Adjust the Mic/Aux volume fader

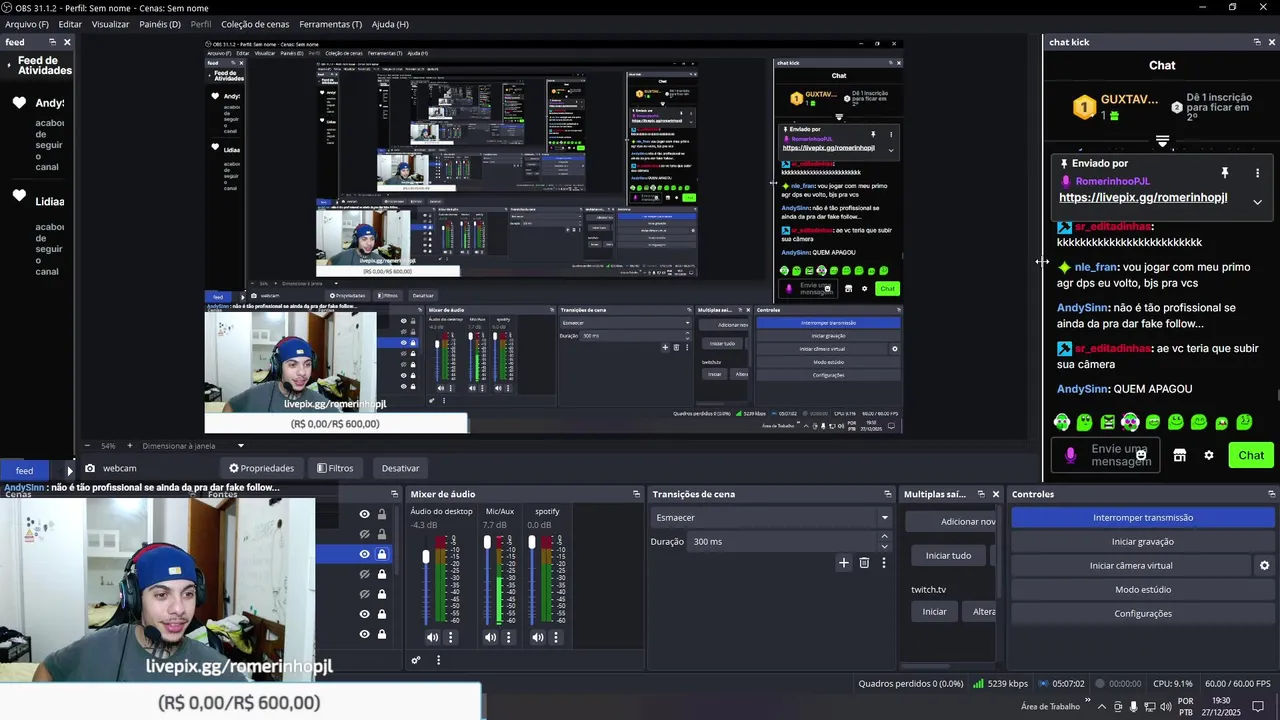tap(487, 543)
